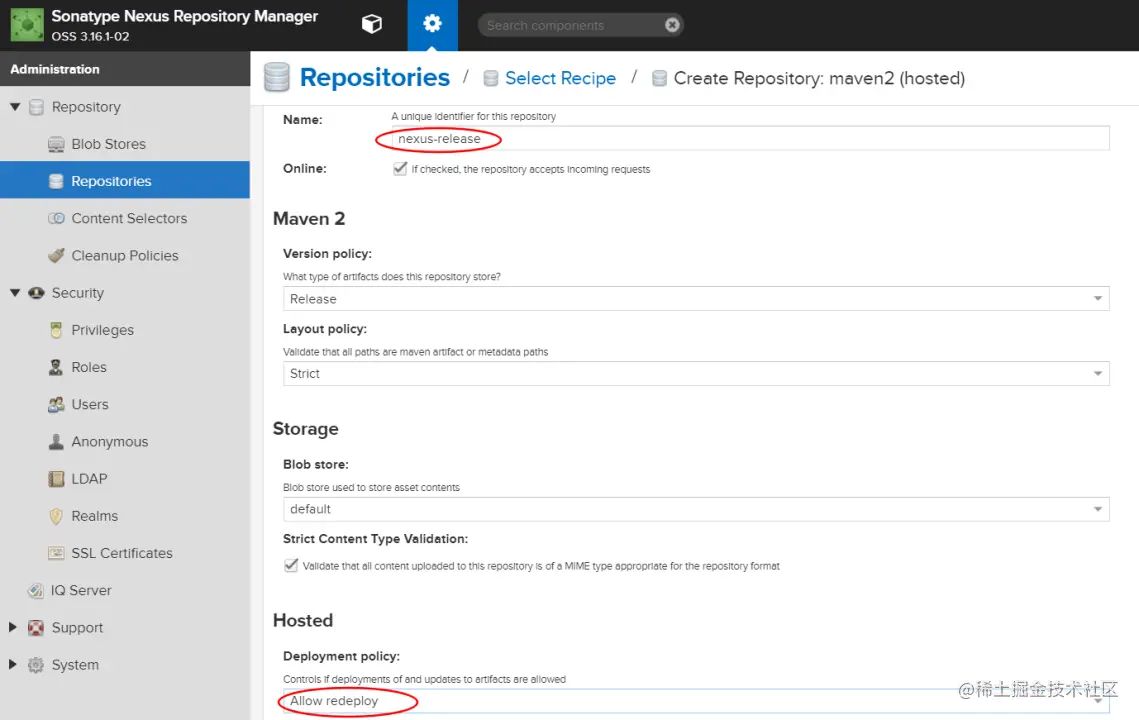
Task: Open the Browse cube icon in header
Action: pyautogui.click(x=372, y=25)
